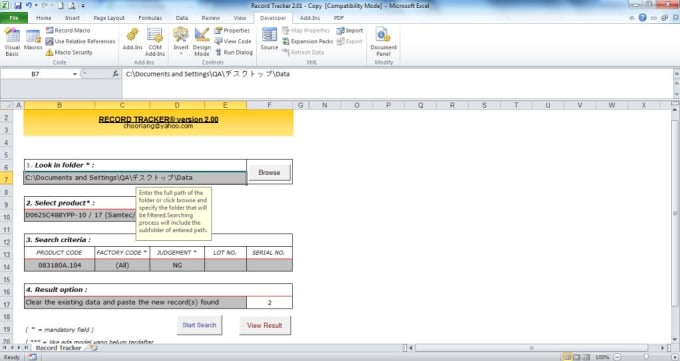
Task: Open the Name Box dropdown
Action: 75,74
